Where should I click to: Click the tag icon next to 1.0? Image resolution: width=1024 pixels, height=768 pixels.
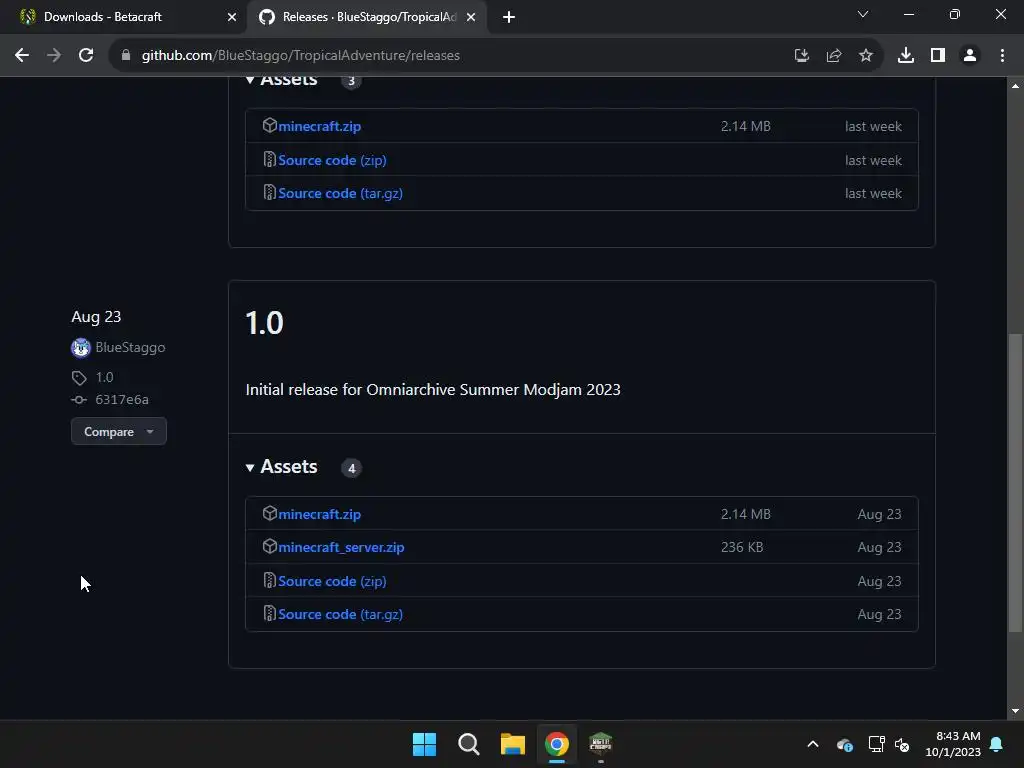tap(79, 378)
